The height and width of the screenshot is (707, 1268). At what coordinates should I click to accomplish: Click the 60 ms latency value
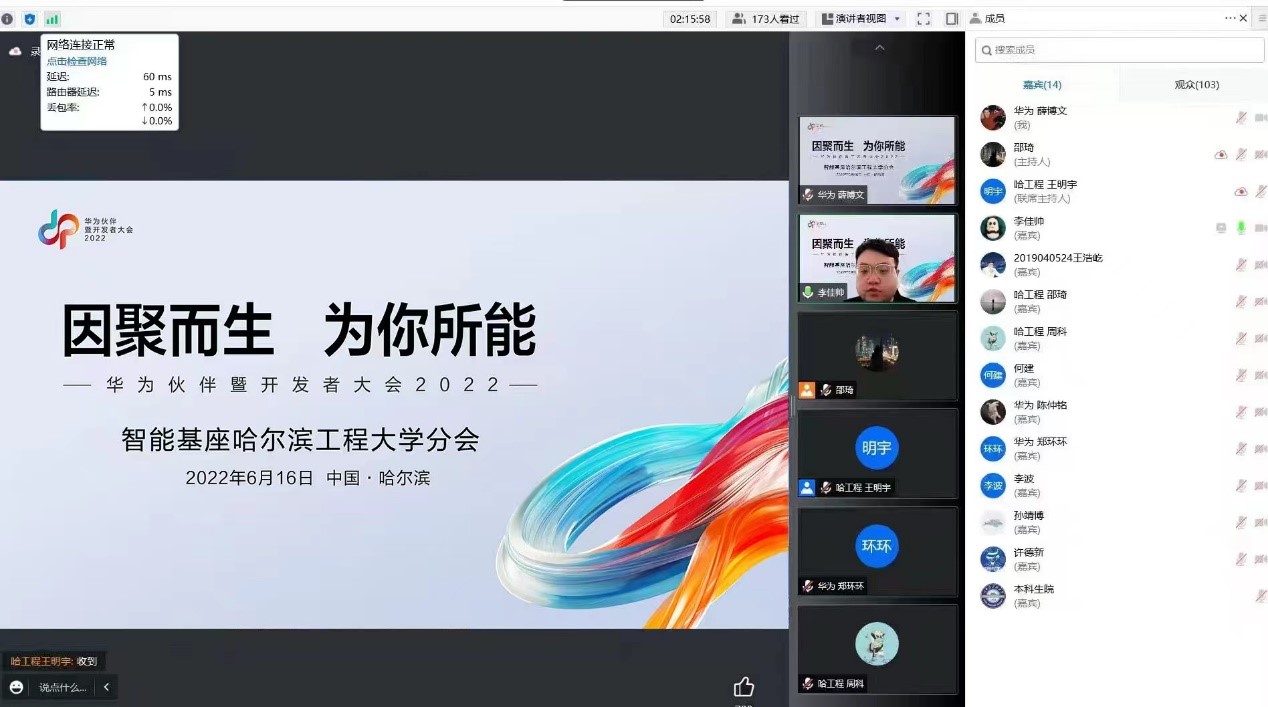pos(157,77)
